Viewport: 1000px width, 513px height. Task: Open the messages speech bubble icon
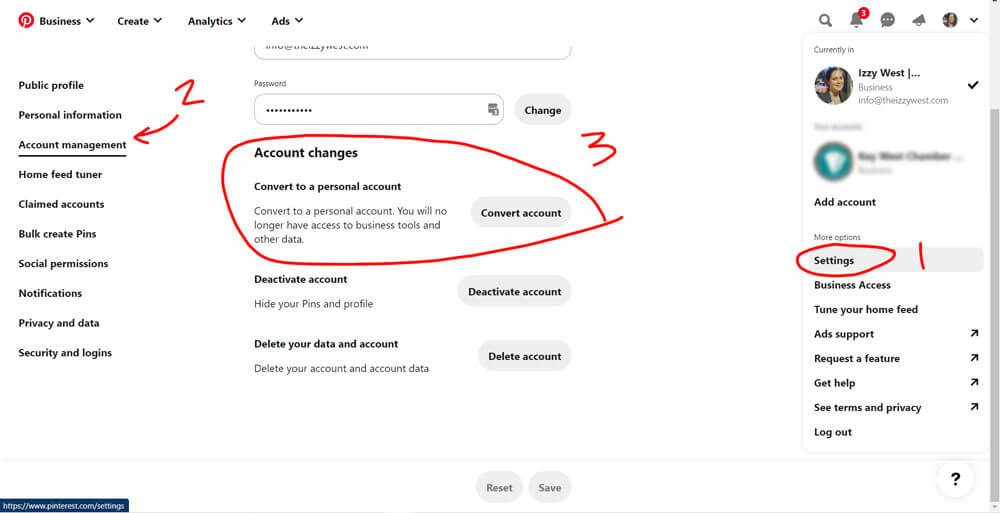887,20
